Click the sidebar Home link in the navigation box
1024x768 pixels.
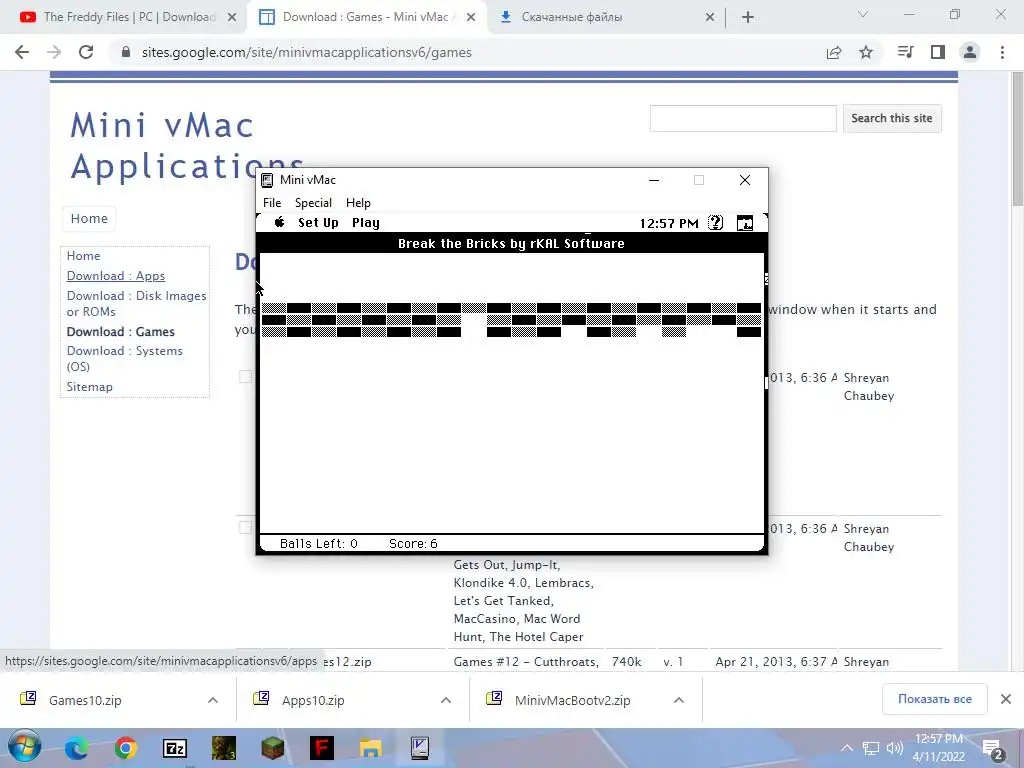[84, 256]
